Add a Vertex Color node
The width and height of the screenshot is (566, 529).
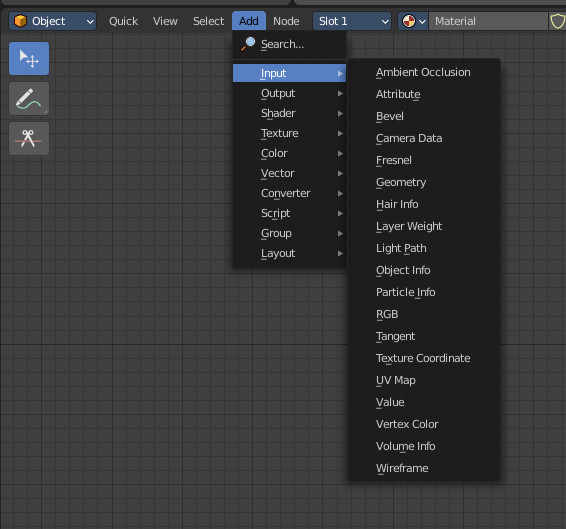pyautogui.click(x=424, y=424)
